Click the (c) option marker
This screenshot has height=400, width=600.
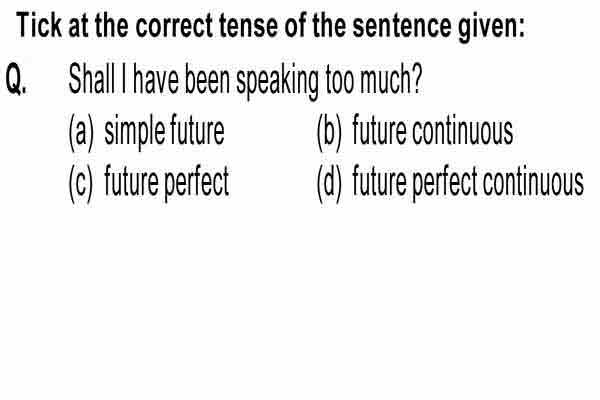[x=81, y=183]
